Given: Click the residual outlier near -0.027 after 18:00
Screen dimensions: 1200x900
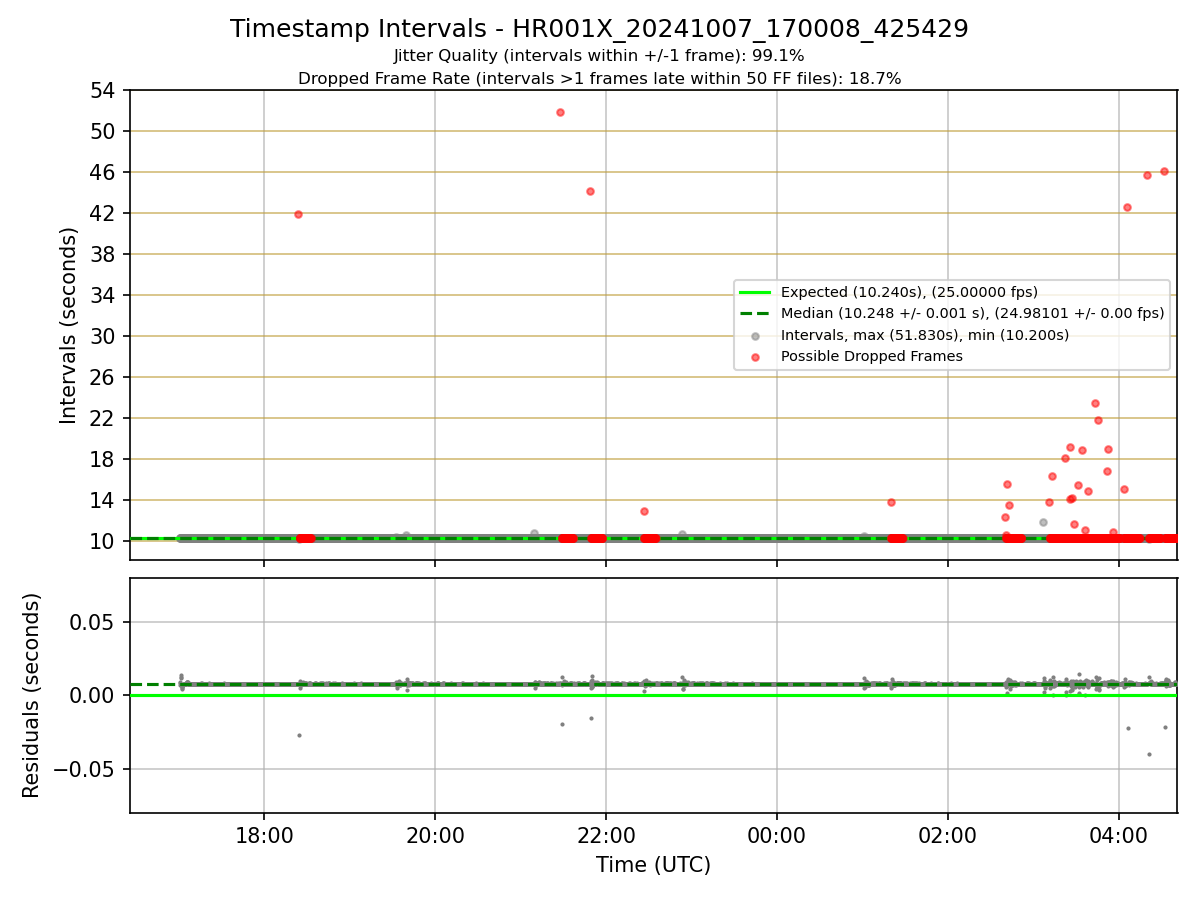Looking at the screenshot, I should [x=299, y=735].
